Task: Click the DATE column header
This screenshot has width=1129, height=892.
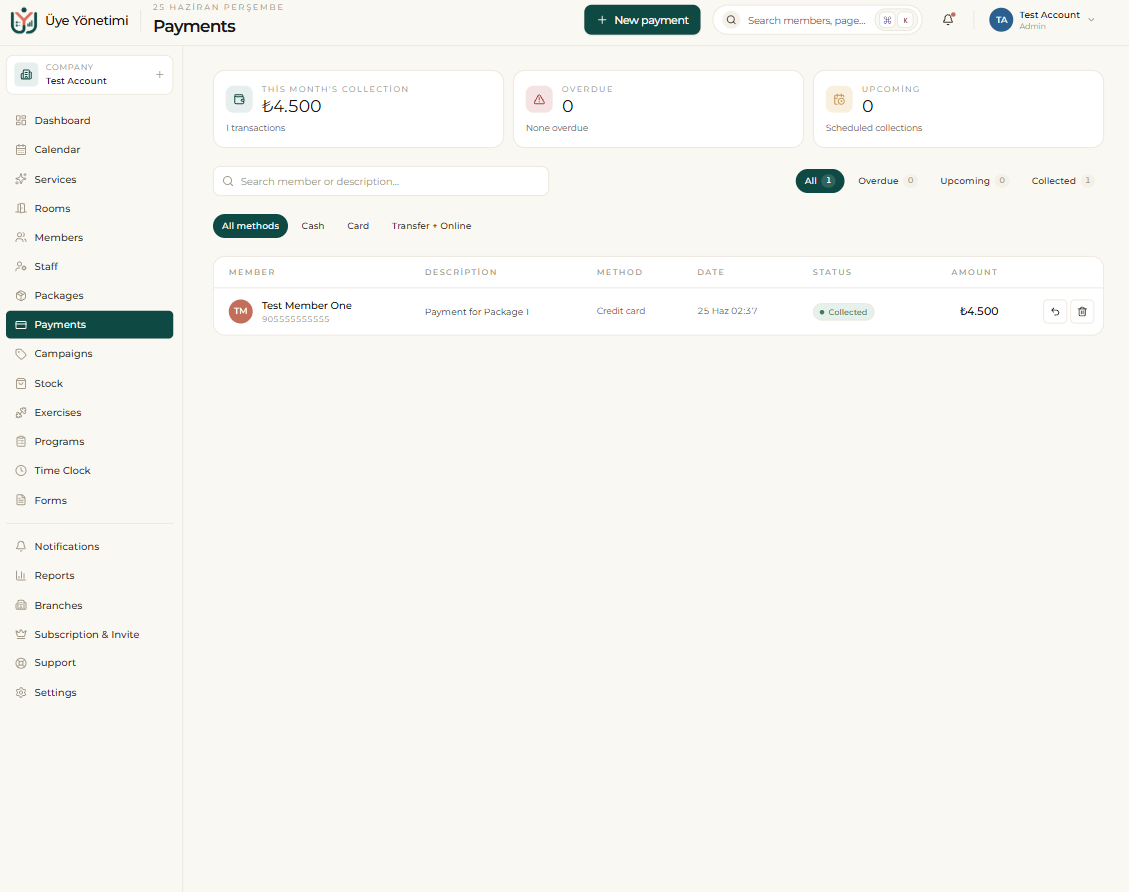Action: 711,272
